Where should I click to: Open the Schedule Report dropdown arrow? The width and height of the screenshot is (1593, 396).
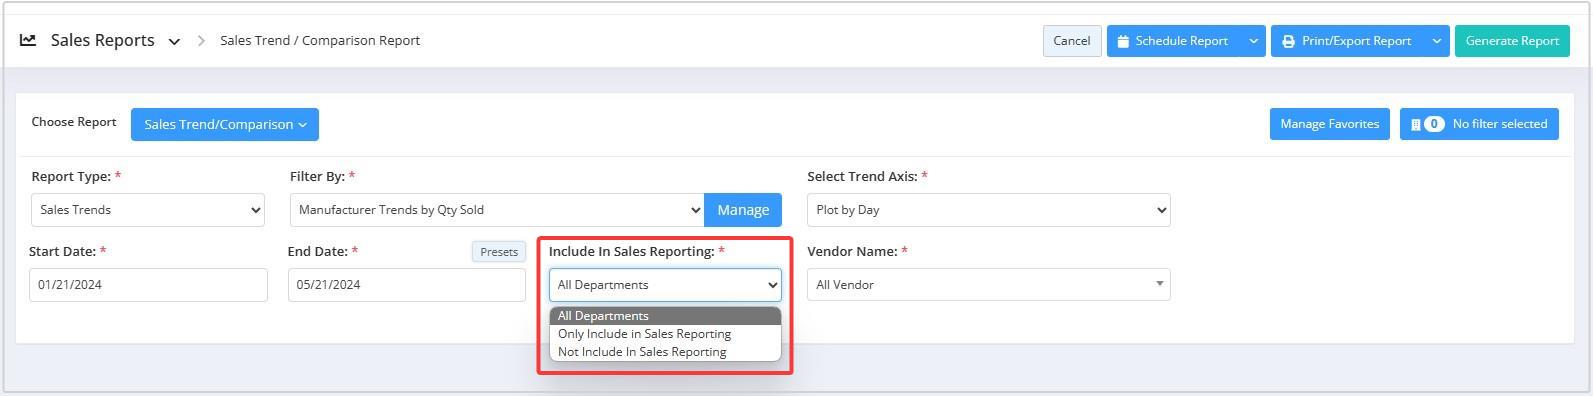coord(1253,41)
